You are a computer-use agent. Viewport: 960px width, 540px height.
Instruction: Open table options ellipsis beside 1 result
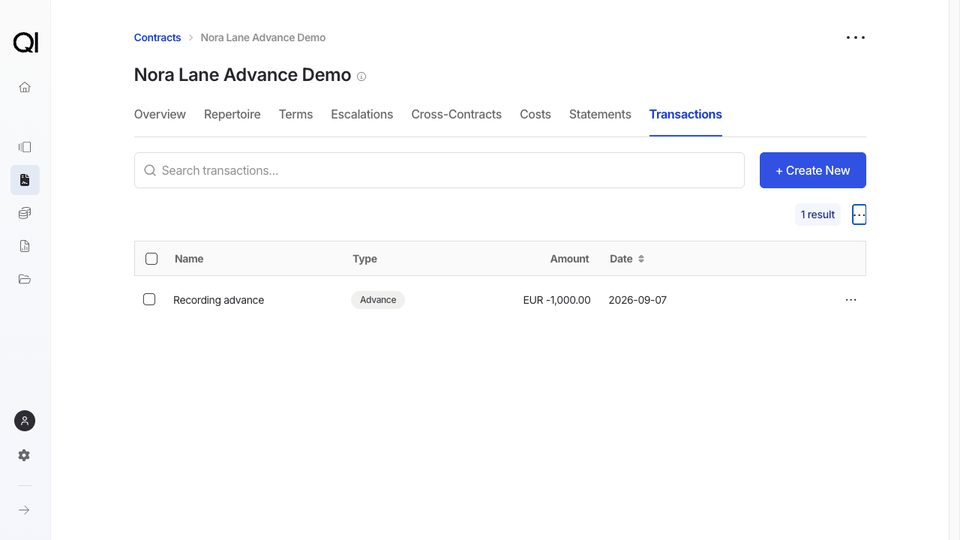click(x=859, y=215)
